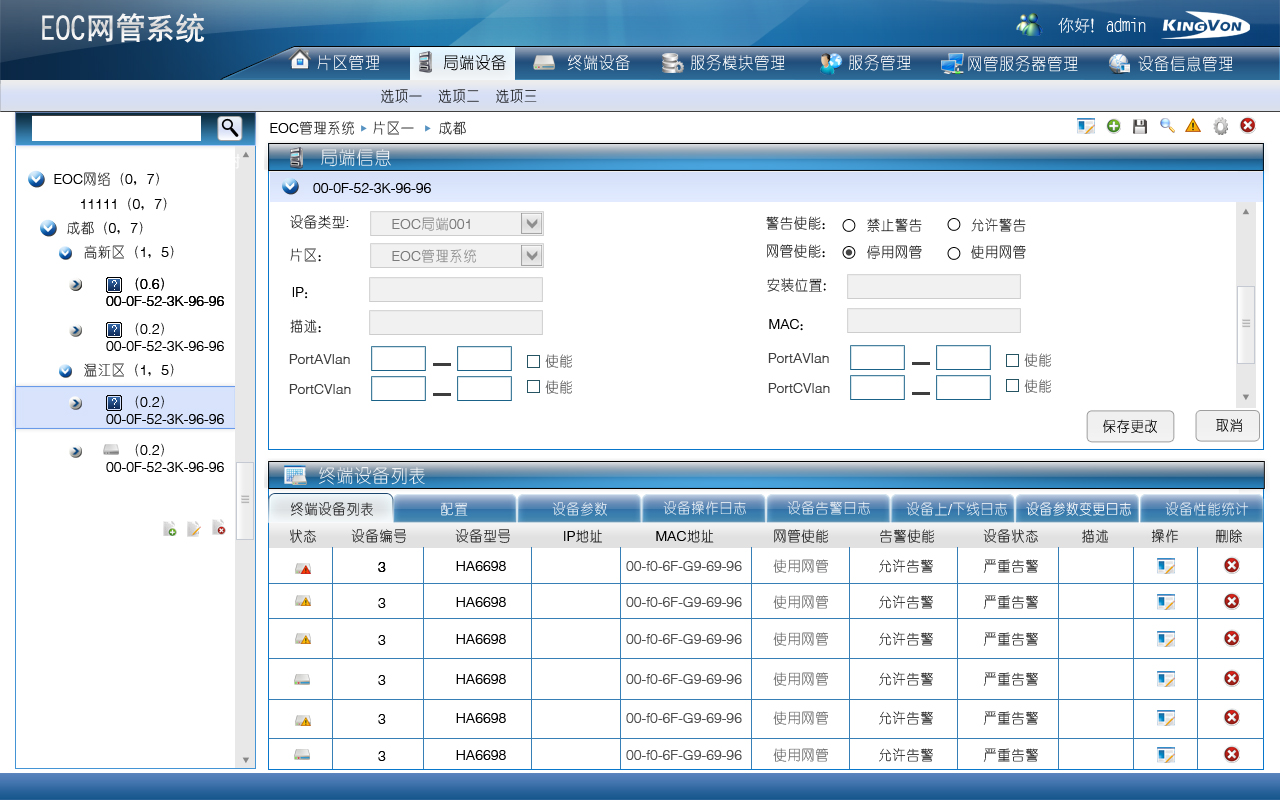
Task: Enable the right PortCVlan 使能 checkbox
Action: pyautogui.click(x=1012, y=386)
